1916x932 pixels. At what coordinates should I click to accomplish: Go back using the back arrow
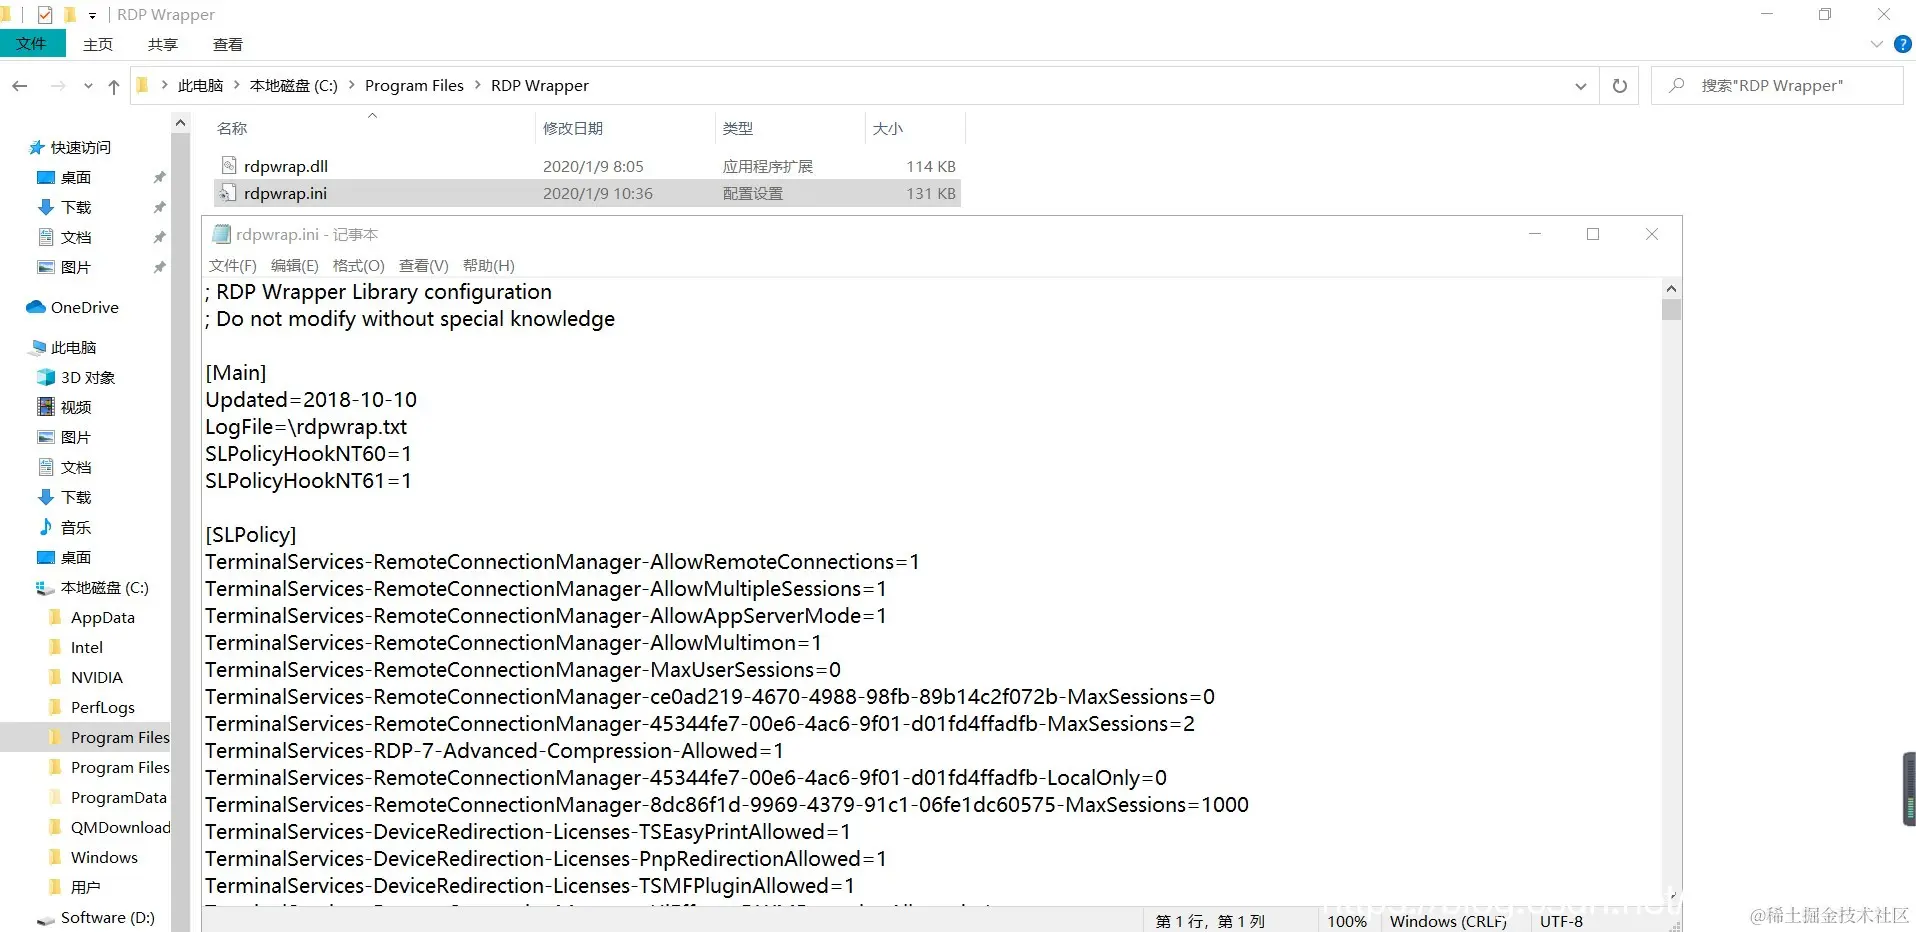(x=20, y=86)
